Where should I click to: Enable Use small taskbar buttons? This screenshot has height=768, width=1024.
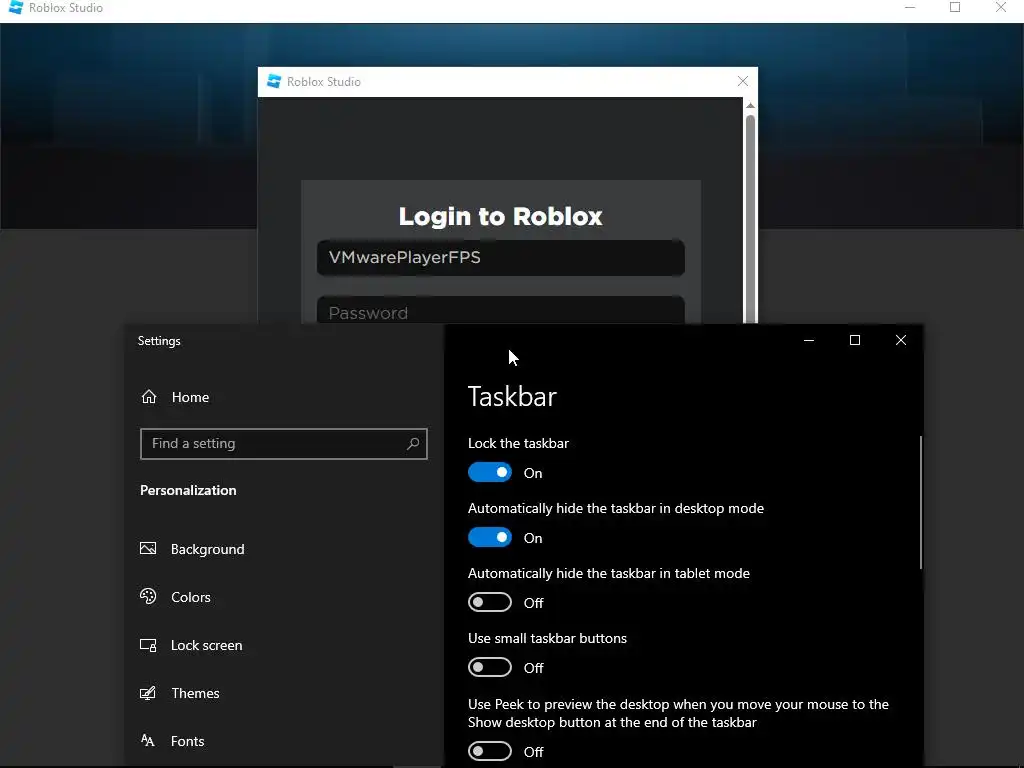pyautogui.click(x=490, y=667)
